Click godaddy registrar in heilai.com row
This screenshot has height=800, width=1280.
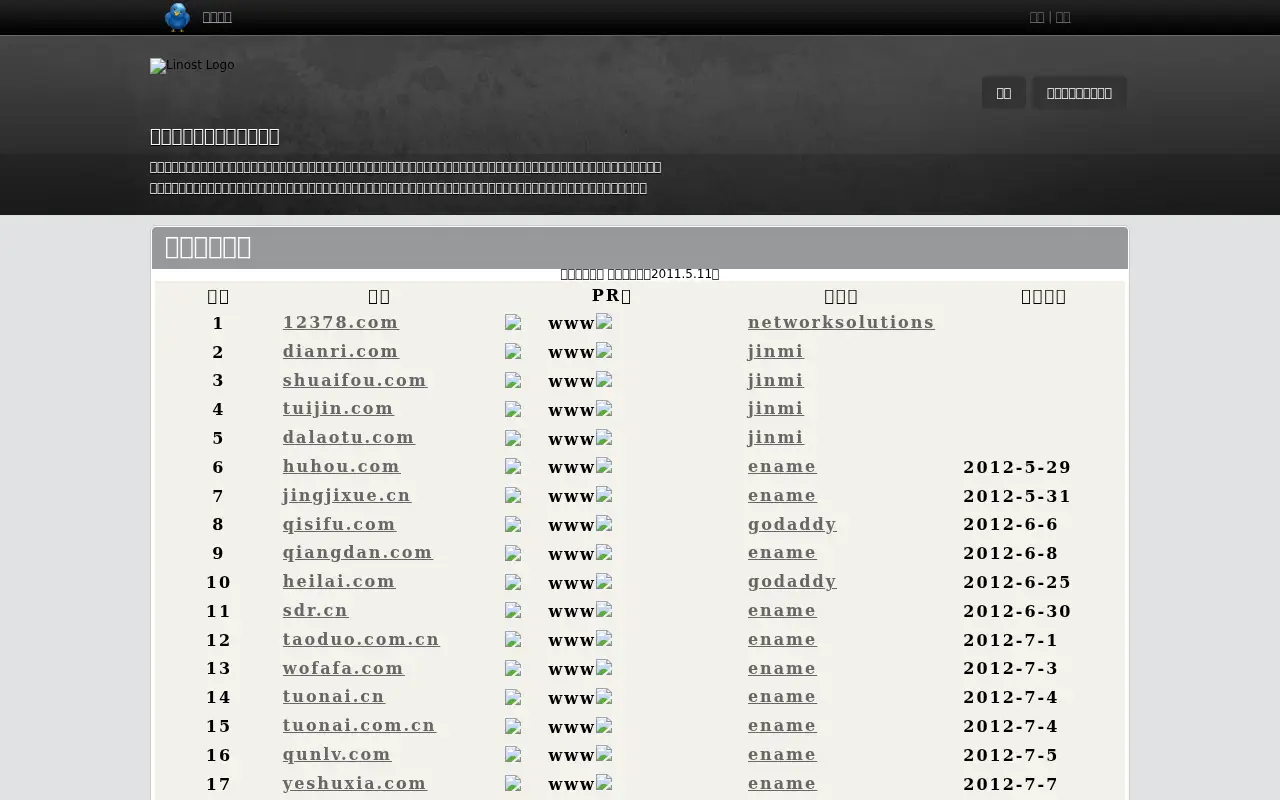click(x=792, y=581)
